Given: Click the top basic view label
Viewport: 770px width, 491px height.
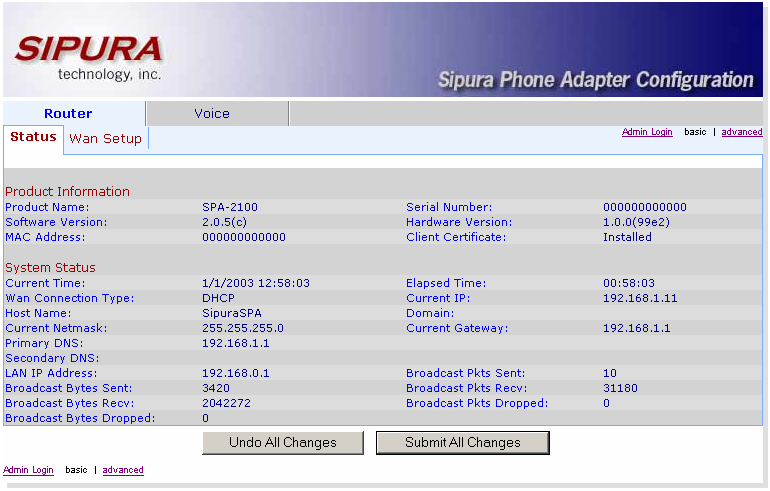Looking at the screenshot, I should 695,132.
